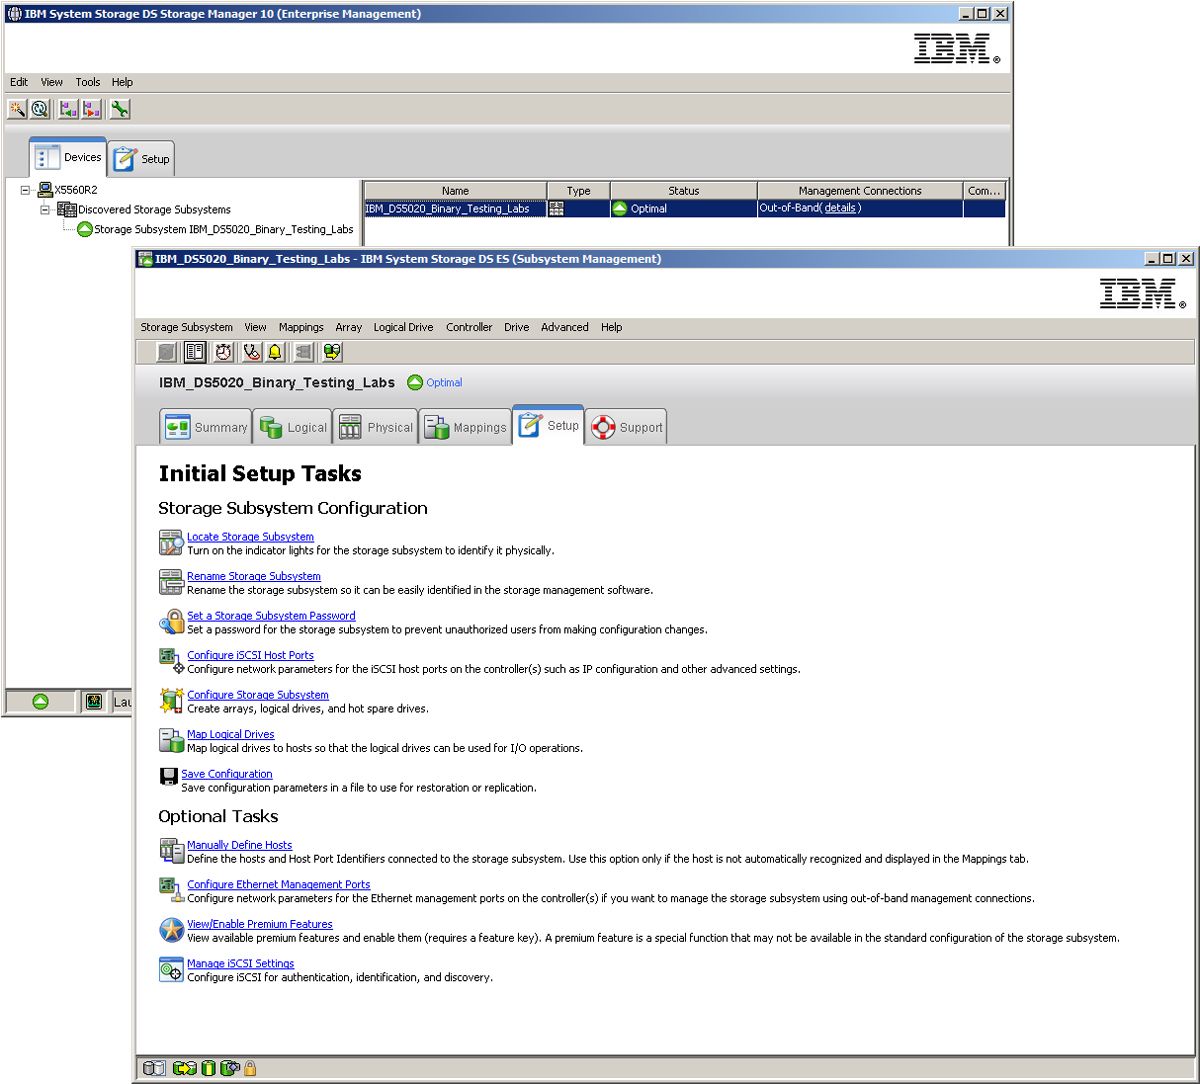Click the automatic discovery wand icon in Enterprise toolbar
The image size is (1200, 1084).
[x=17, y=109]
